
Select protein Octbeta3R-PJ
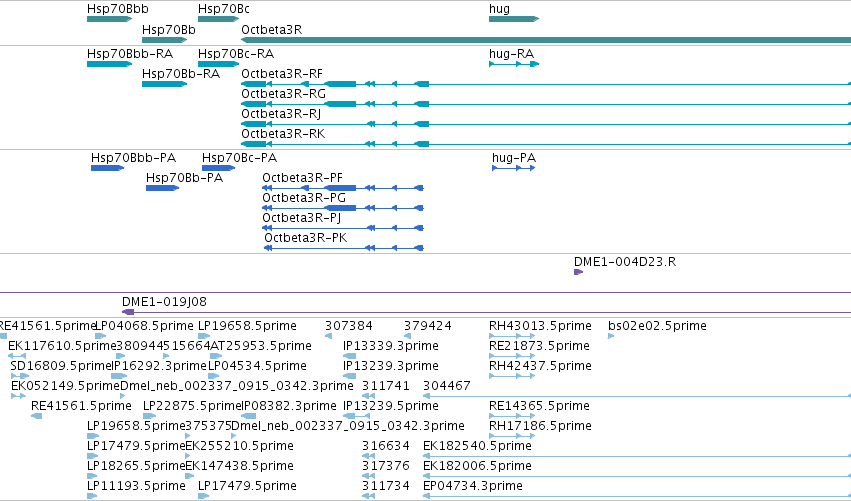point(302,218)
